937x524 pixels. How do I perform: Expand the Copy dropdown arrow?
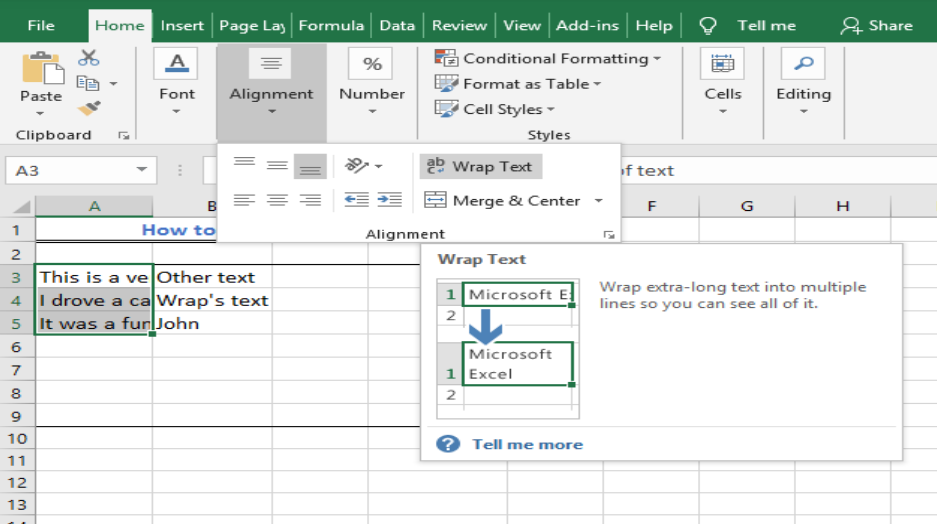click(x=113, y=83)
